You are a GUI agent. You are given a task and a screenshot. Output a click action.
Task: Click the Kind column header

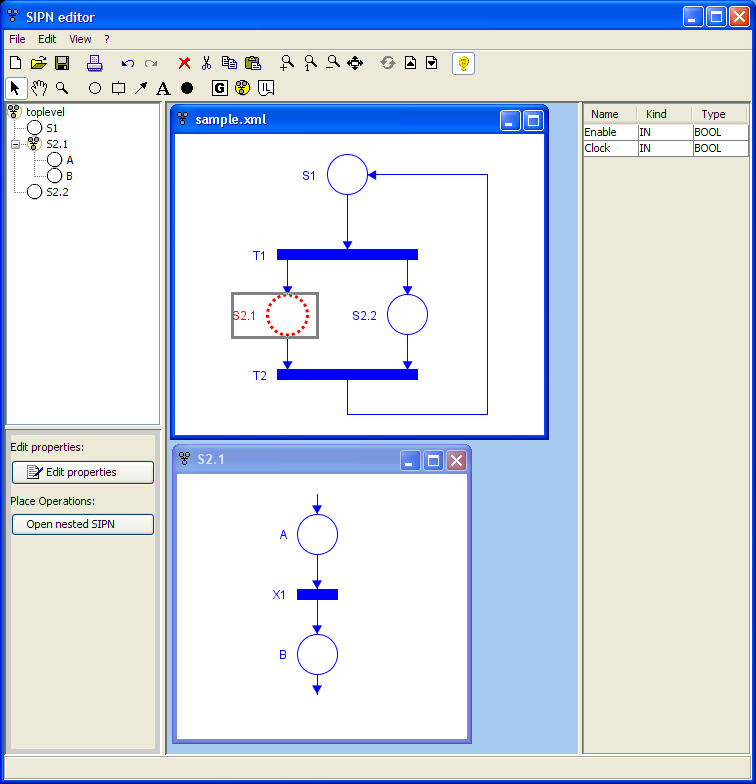coord(656,114)
